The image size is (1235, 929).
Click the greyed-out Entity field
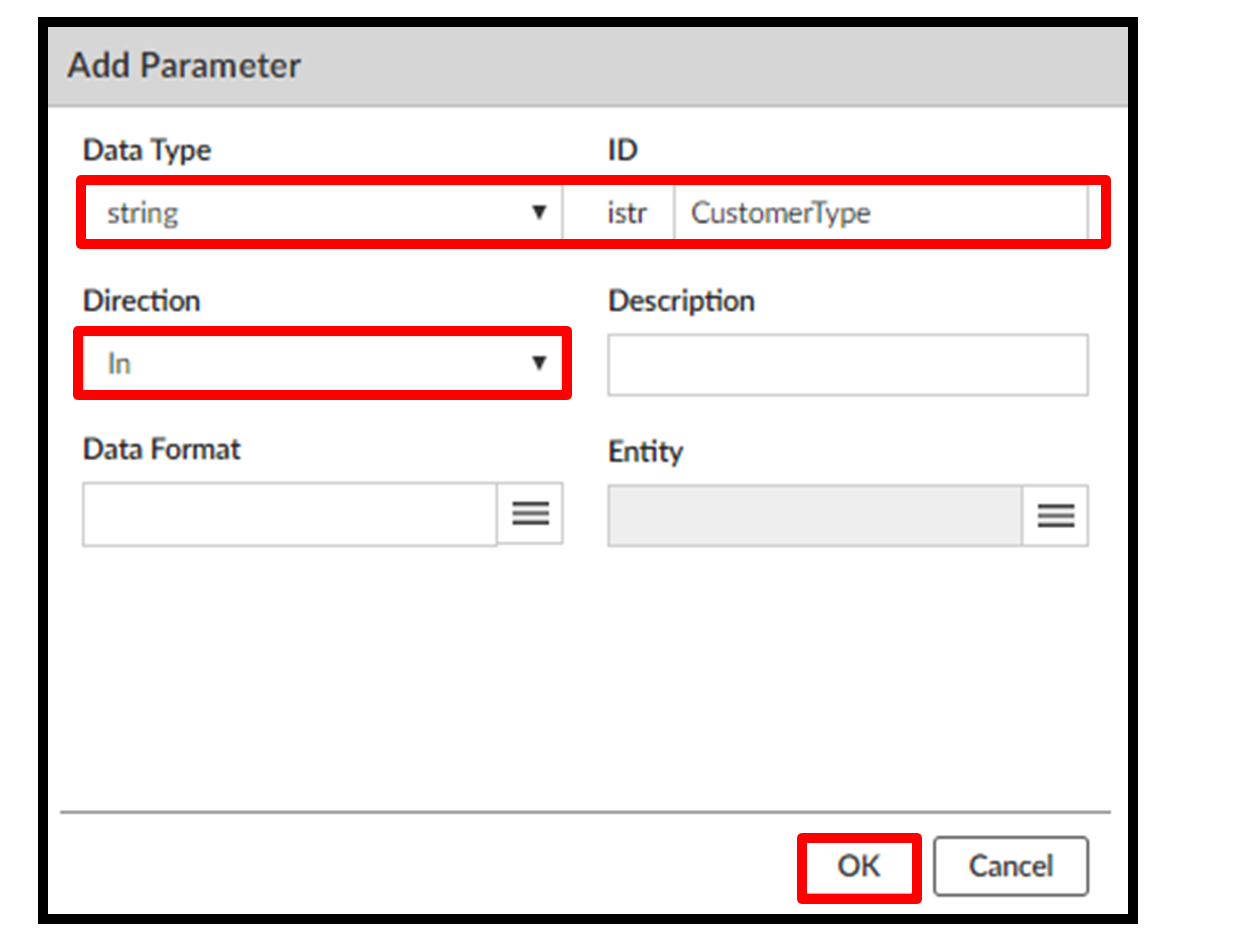(x=814, y=516)
